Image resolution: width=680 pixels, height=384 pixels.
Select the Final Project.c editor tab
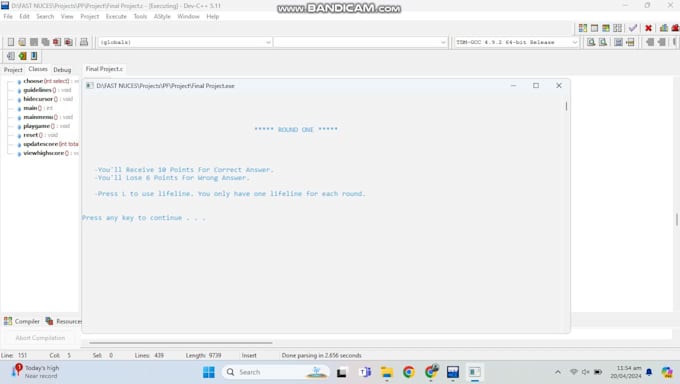(104, 69)
